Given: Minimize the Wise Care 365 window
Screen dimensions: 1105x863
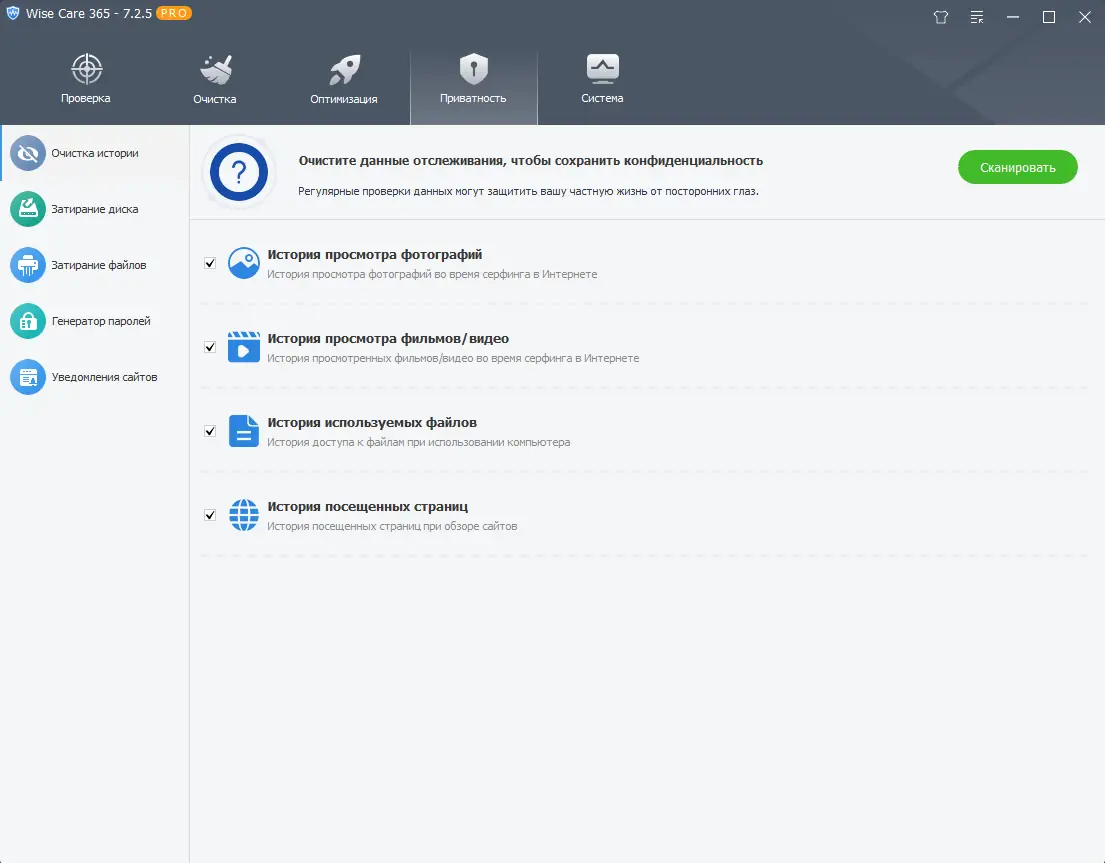Looking at the screenshot, I should [1013, 17].
